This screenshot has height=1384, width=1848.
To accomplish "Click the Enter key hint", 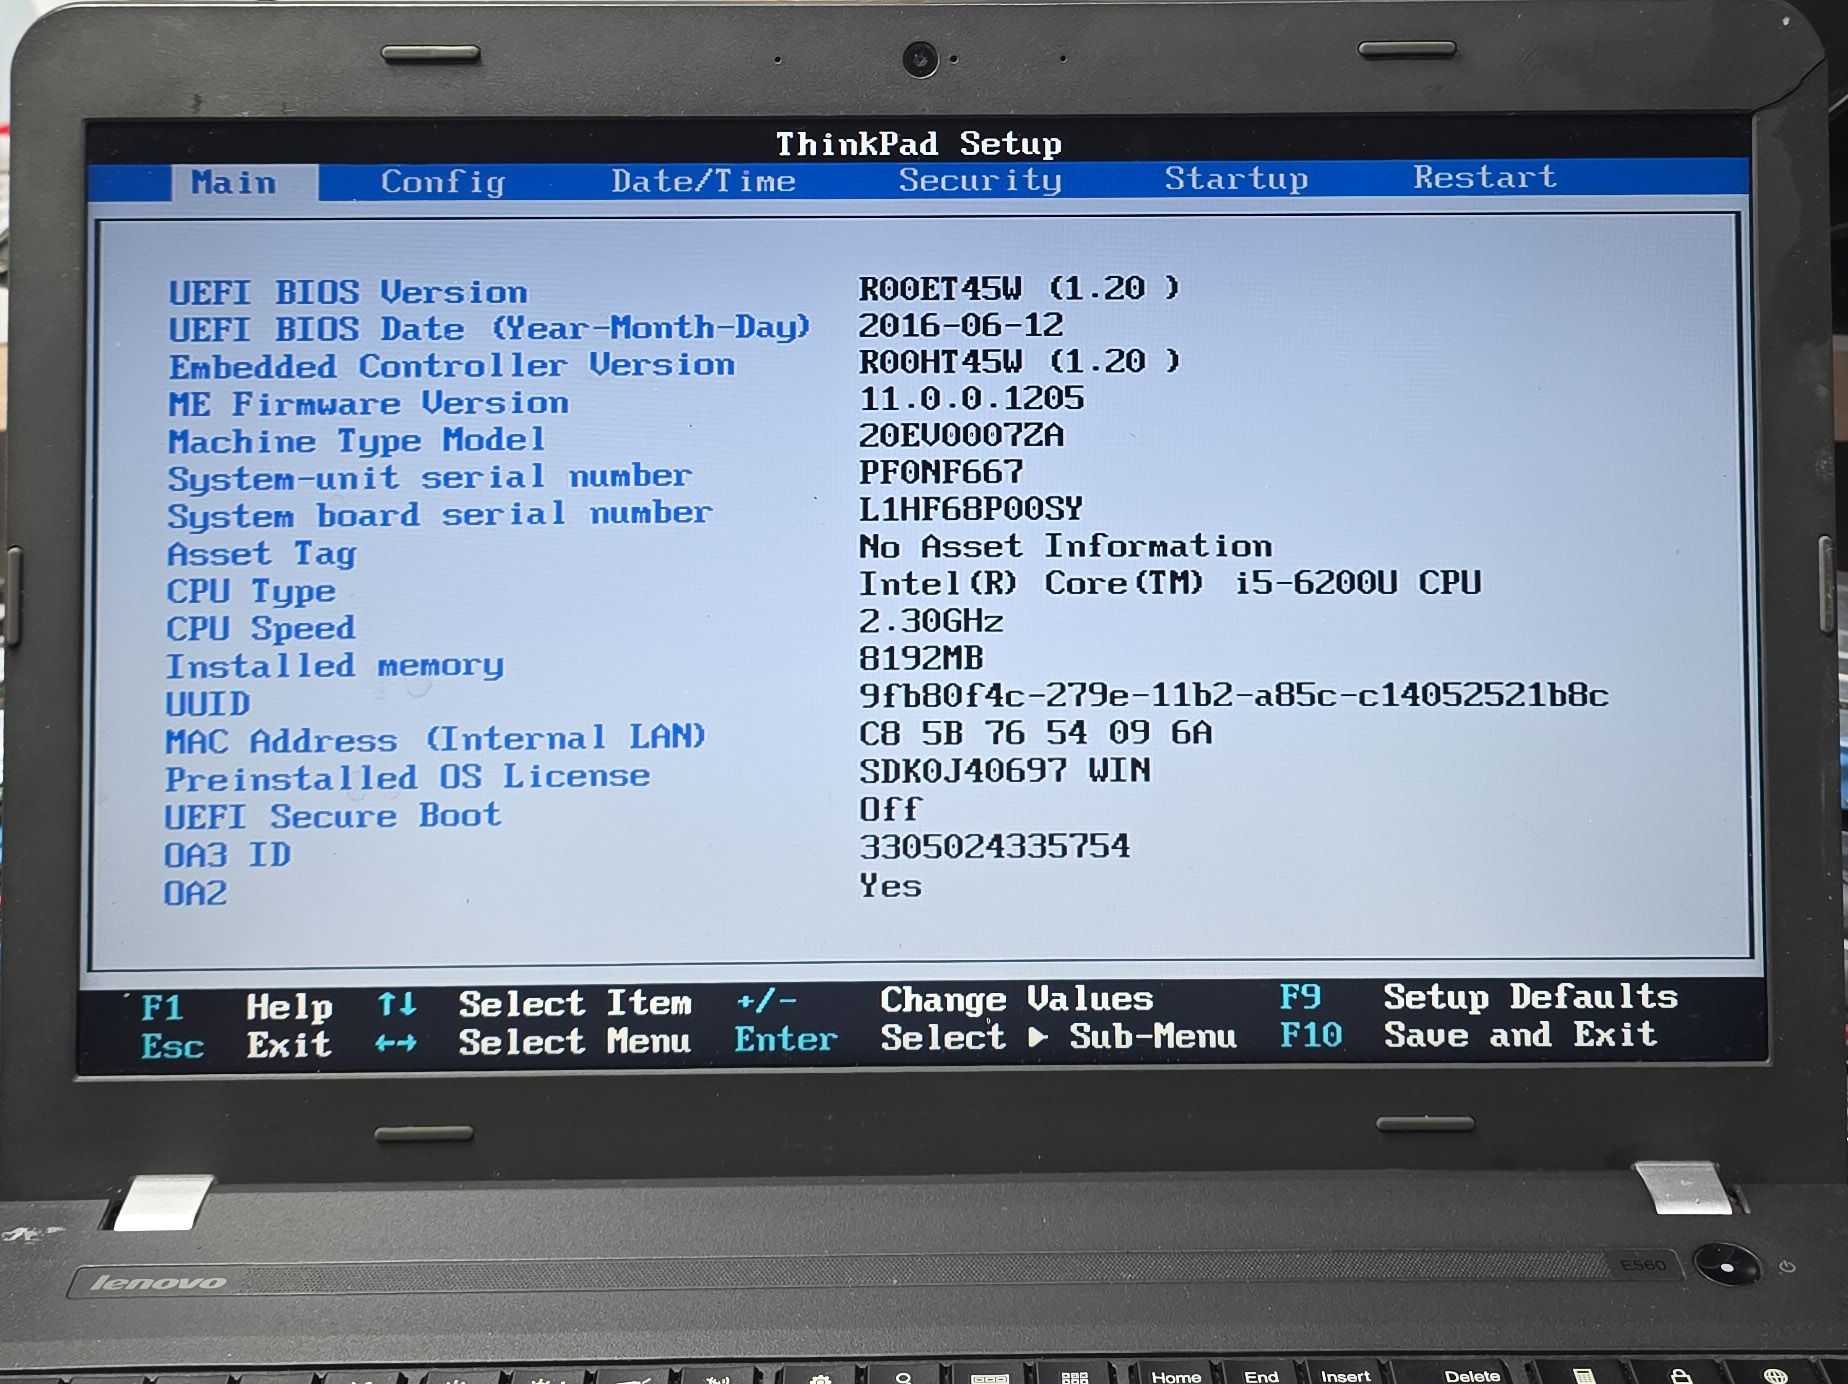I will click(786, 1040).
